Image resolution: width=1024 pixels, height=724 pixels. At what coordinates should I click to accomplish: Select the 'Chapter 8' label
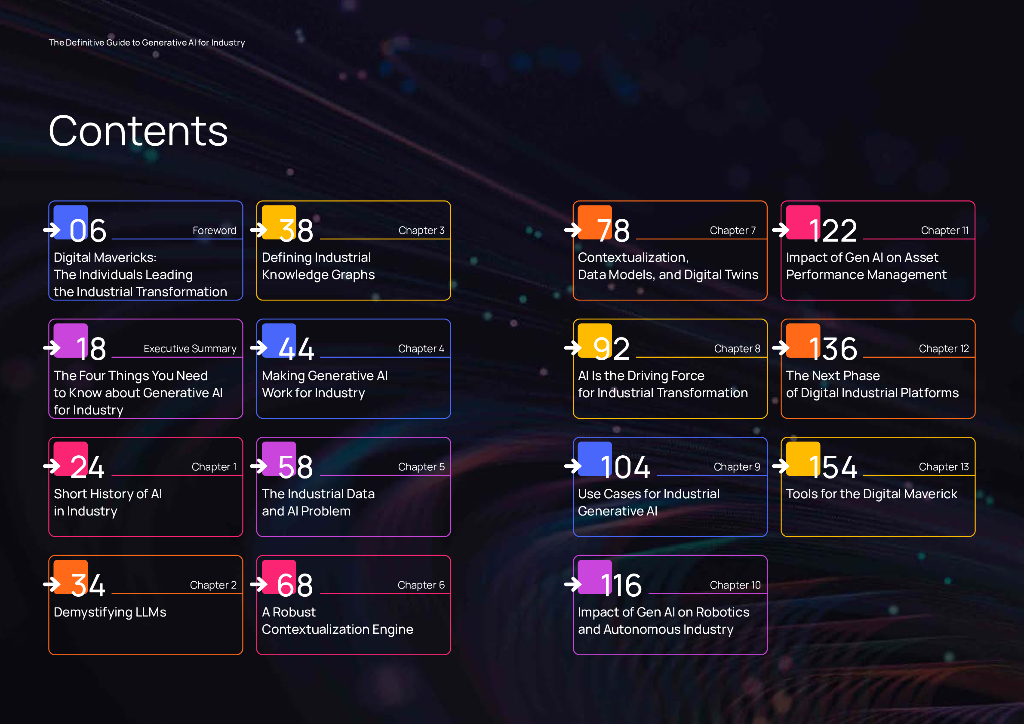[x=737, y=349]
